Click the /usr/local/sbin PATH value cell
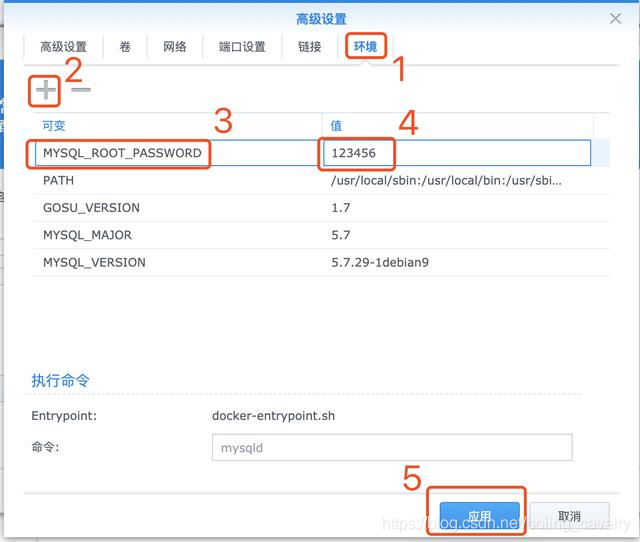The height and width of the screenshot is (542, 640). [x=446, y=180]
